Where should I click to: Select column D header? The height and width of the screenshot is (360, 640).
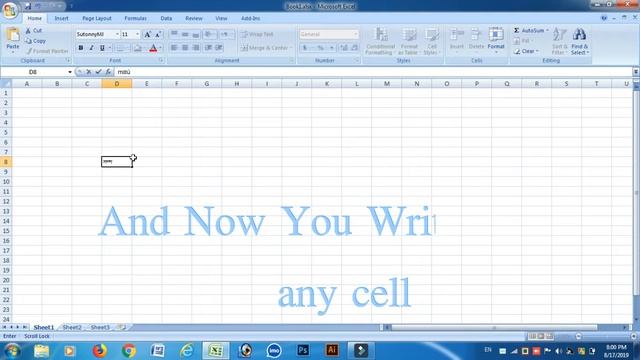pos(117,84)
